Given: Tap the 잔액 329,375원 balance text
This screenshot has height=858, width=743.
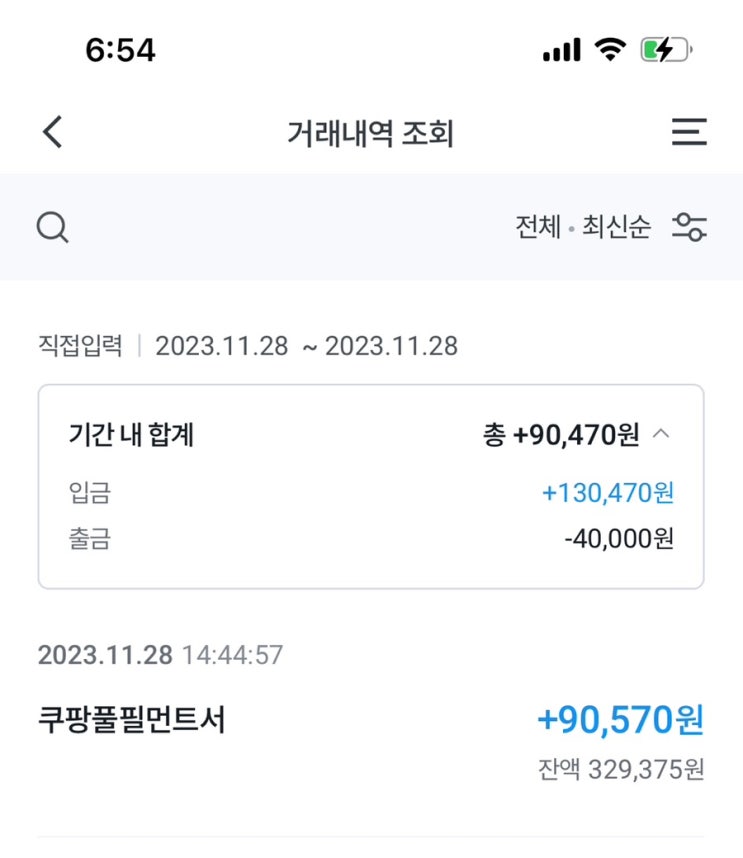Looking at the screenshot, I should pyautogui.click(x=620, y=770).
